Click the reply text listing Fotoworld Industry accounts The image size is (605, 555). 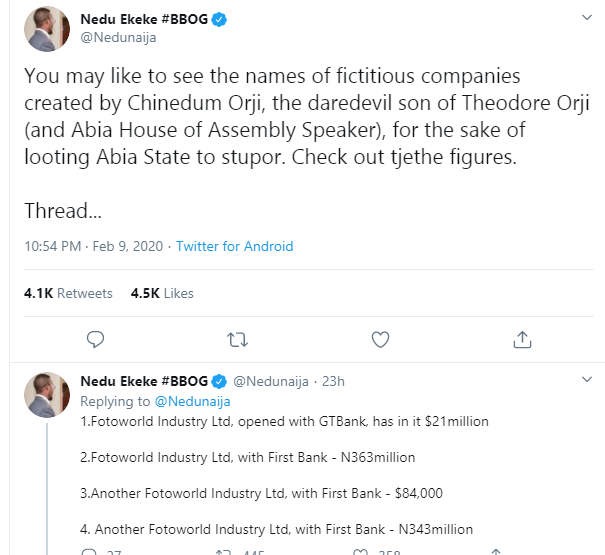click(284, 475)
